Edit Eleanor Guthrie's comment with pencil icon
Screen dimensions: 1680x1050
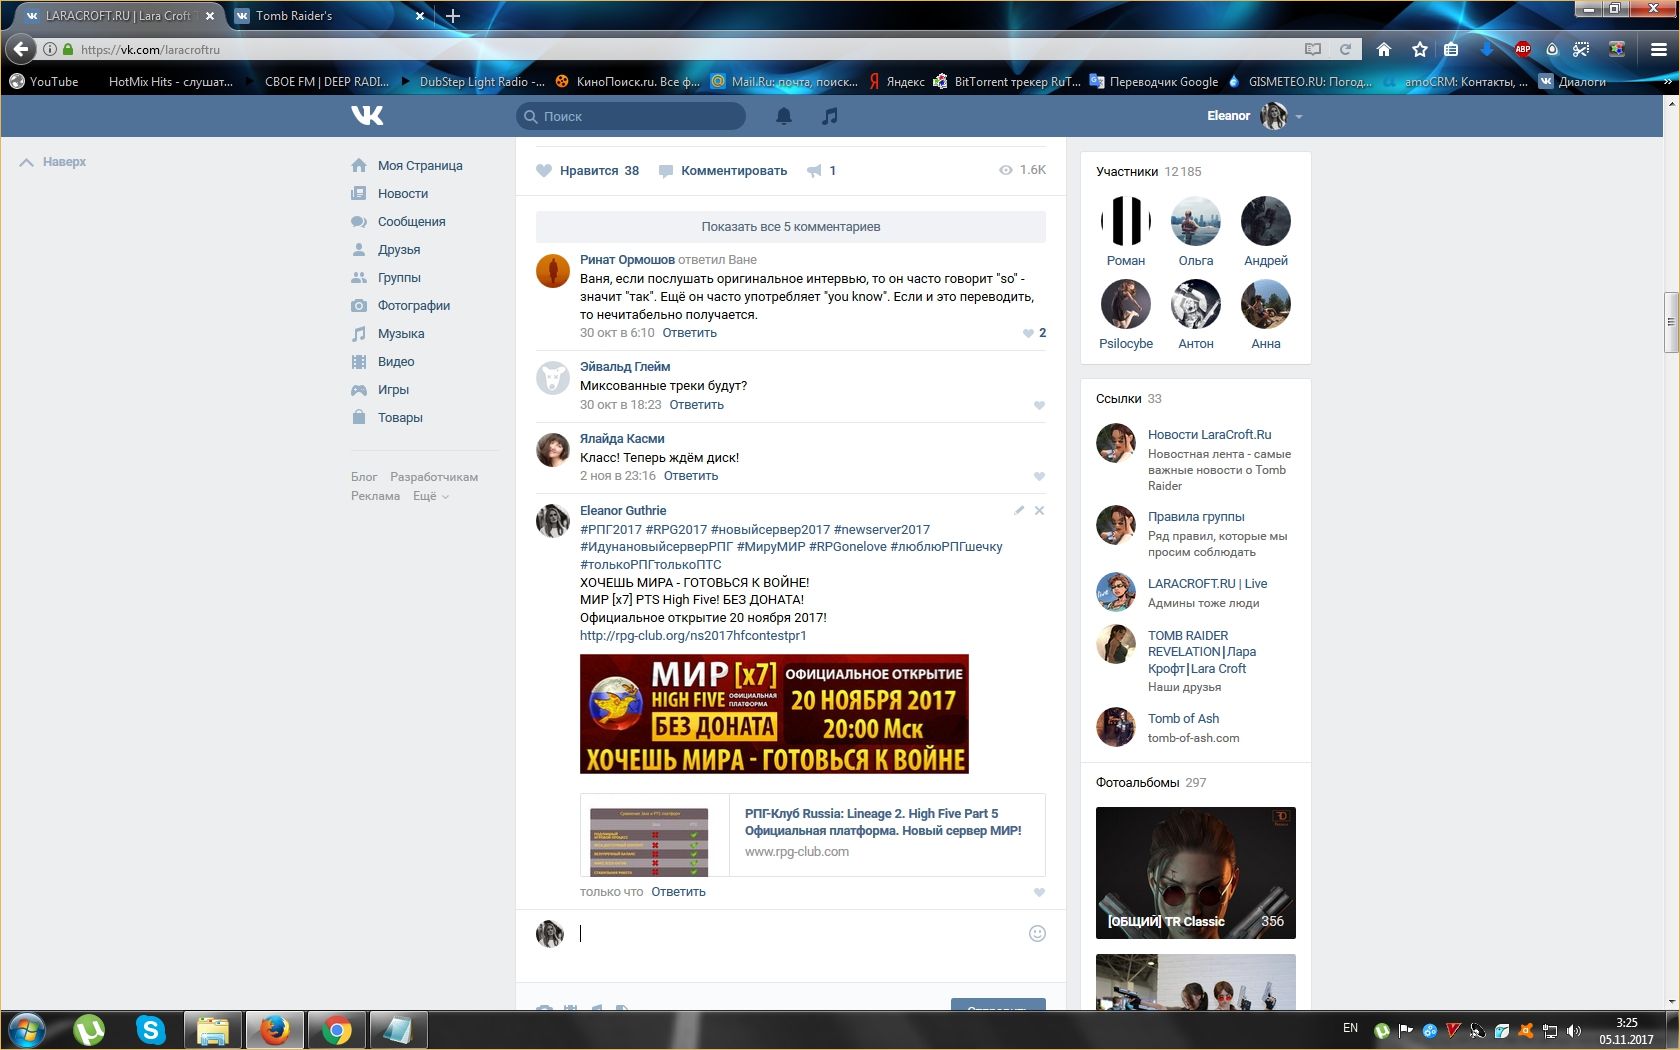(1019, 510)
